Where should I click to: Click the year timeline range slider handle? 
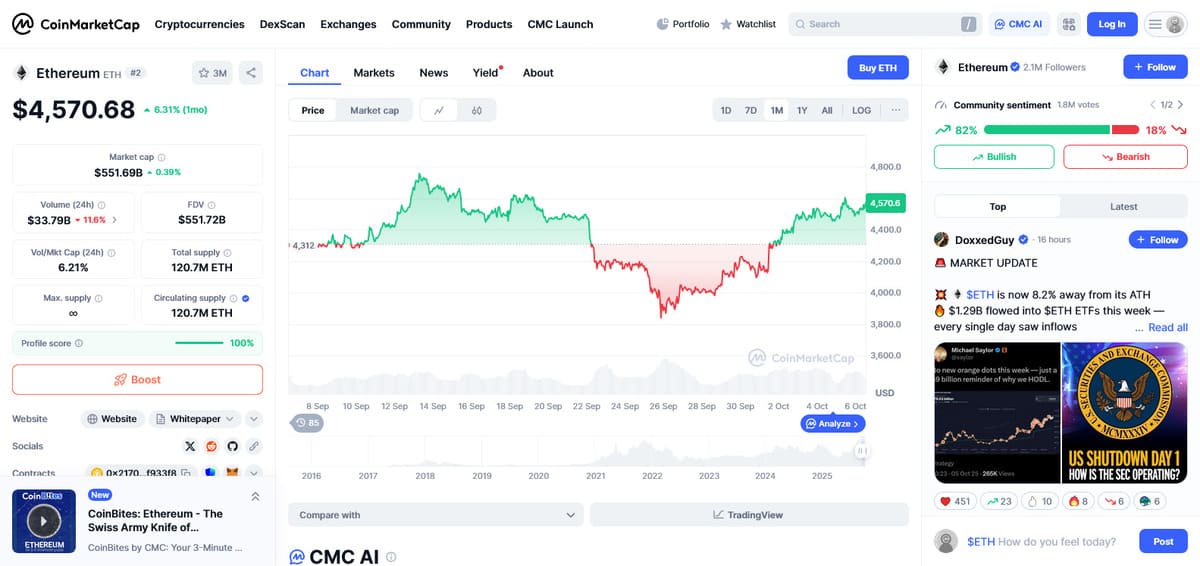861,452
